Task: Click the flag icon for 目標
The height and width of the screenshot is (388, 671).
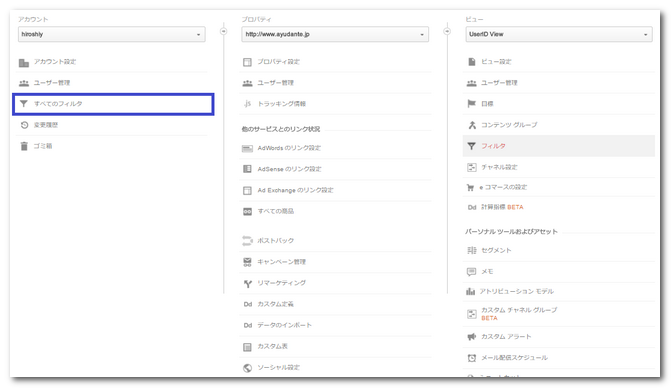Action: pos(472,104)
